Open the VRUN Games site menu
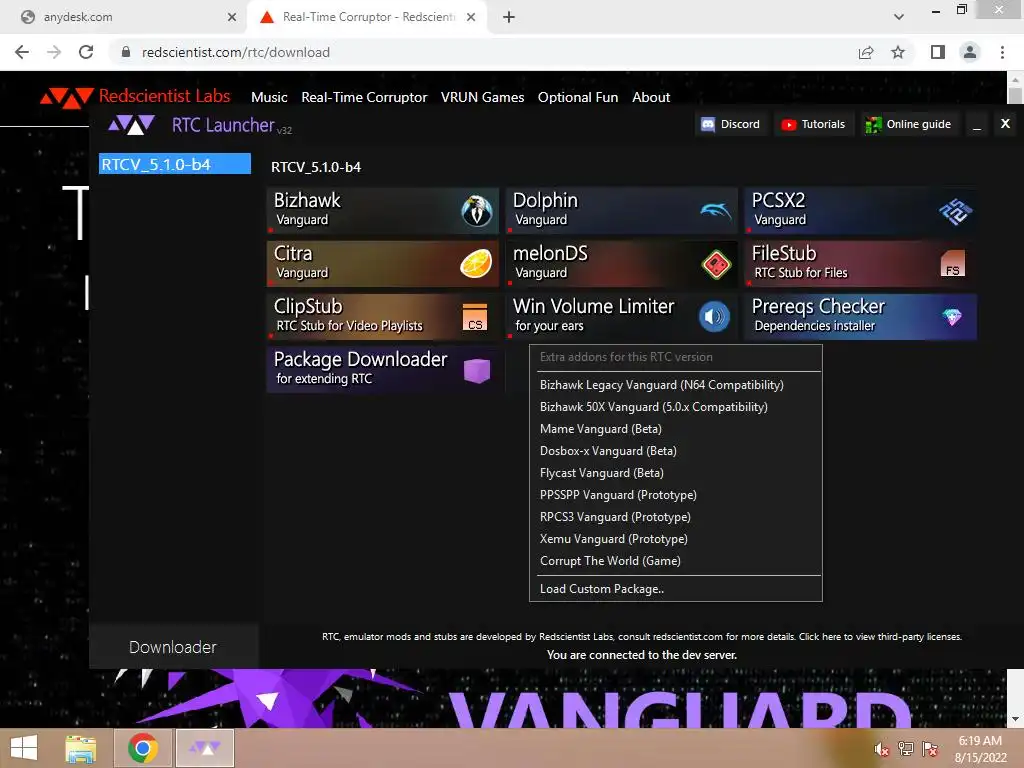 tap(482, 97)
